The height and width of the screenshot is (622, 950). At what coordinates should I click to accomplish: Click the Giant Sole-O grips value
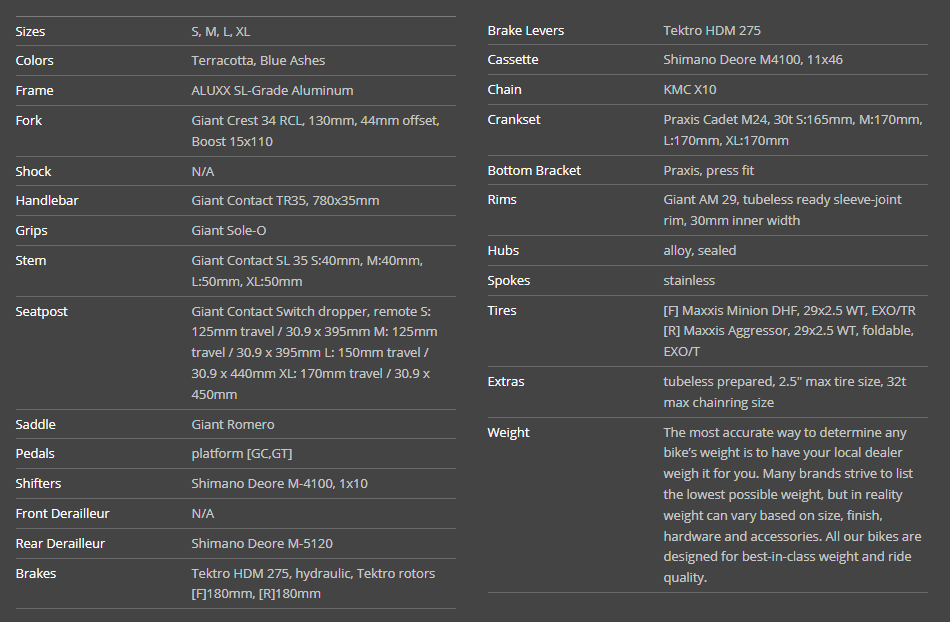(x=229, y=231)
